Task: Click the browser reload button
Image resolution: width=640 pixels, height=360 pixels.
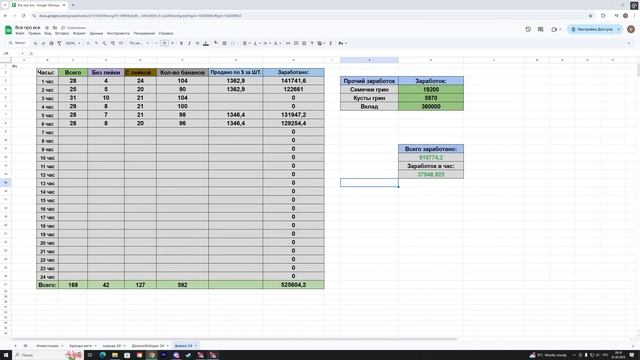Action: coord(23,16)
